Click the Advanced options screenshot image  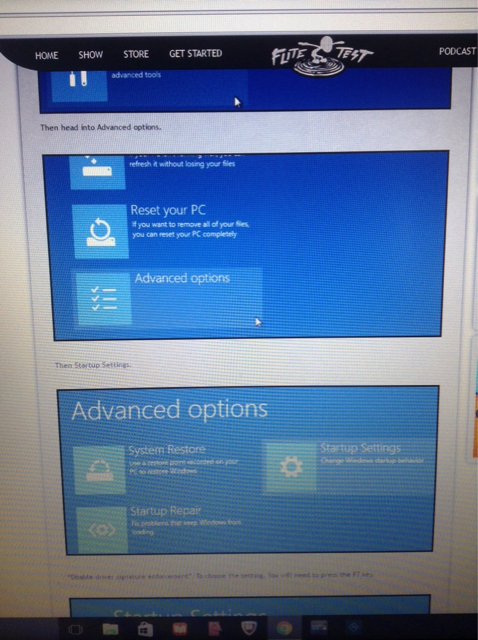coord(248,470)
